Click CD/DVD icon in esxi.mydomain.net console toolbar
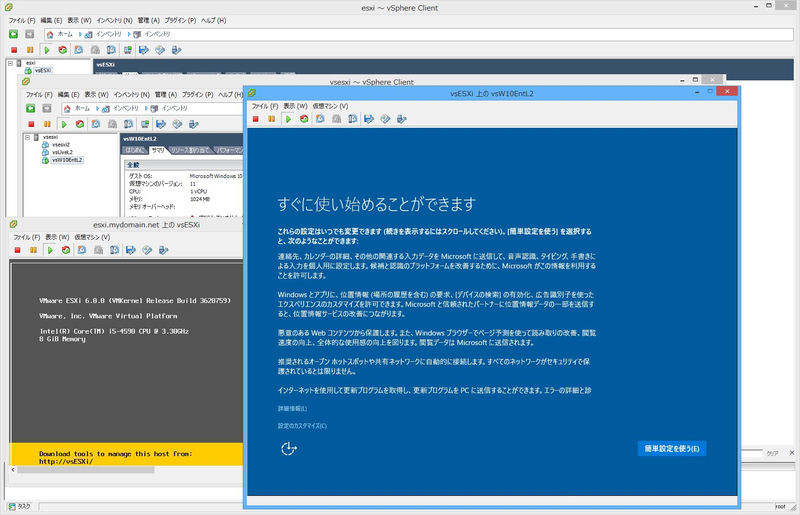The image size is (800, 515). pos(147,250)
